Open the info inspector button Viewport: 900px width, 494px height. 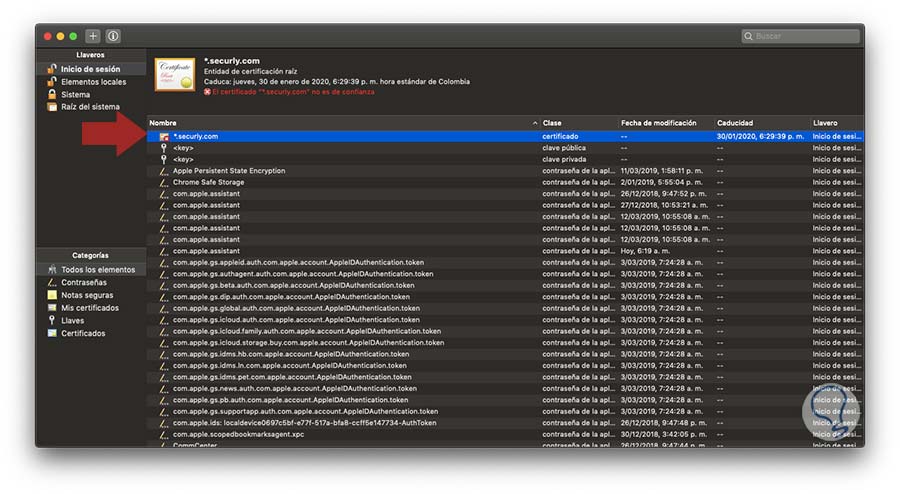point(113,36)
